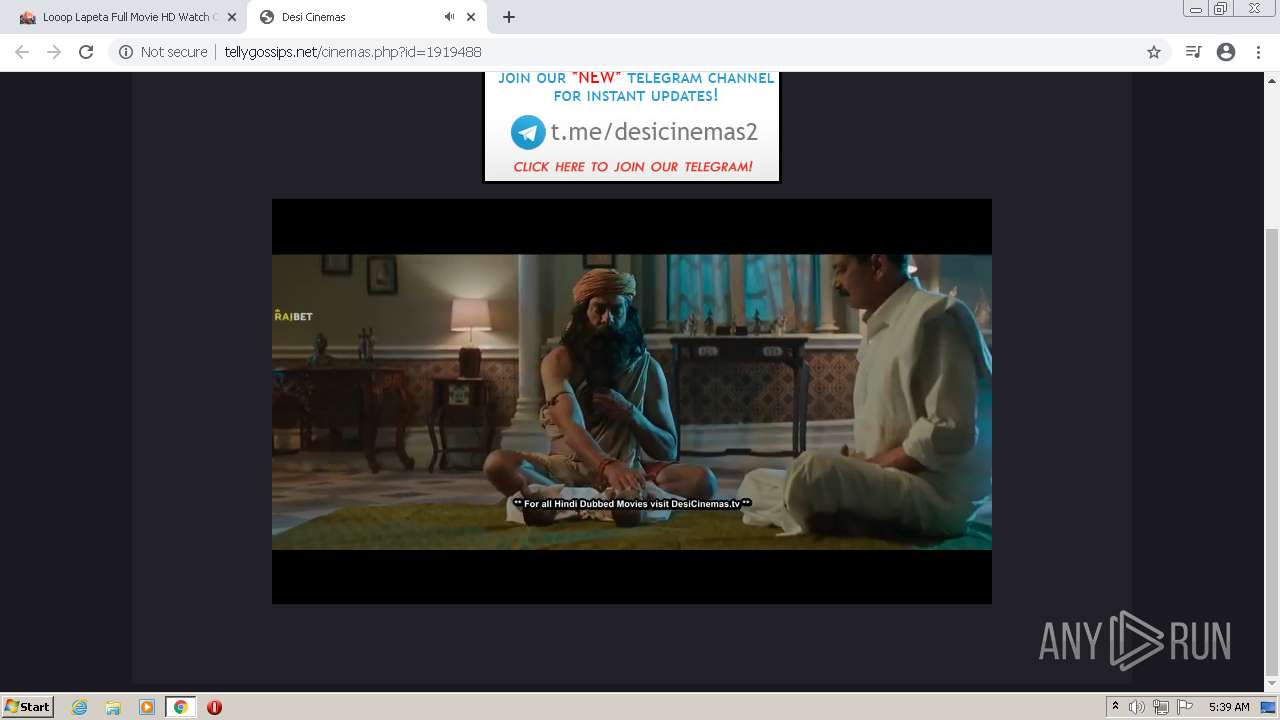Show desktop button at taskbar end
Screen dimensions: 1280x720
click(x=1269, y=707)
